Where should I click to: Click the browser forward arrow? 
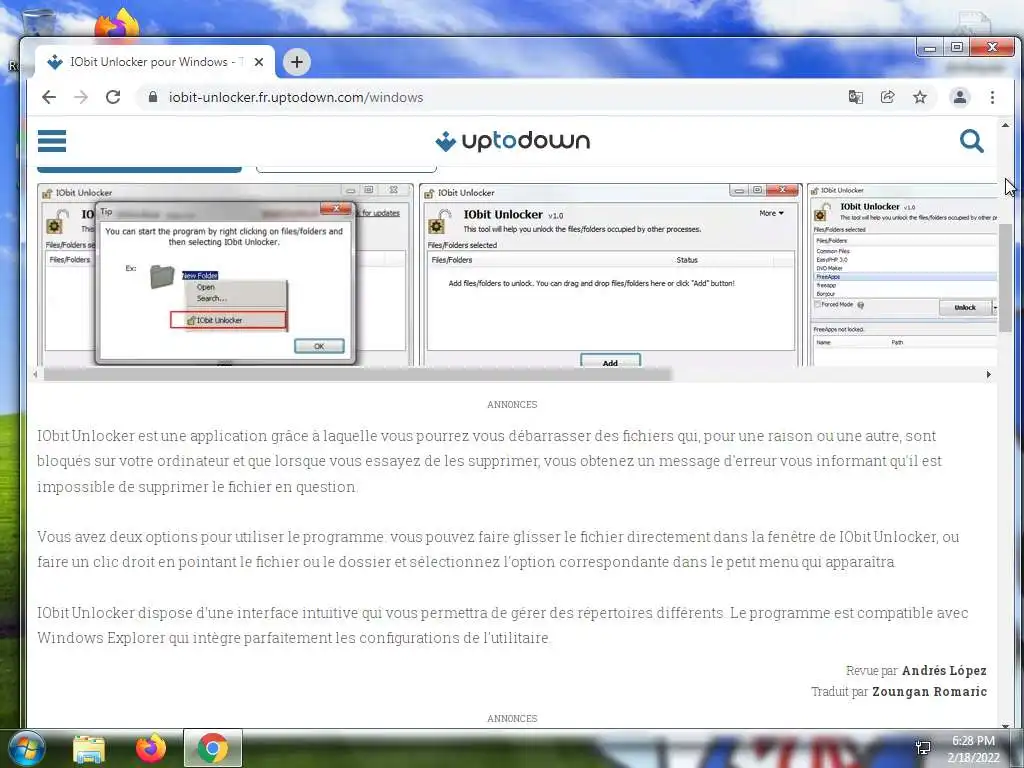(x=81, y=97)
